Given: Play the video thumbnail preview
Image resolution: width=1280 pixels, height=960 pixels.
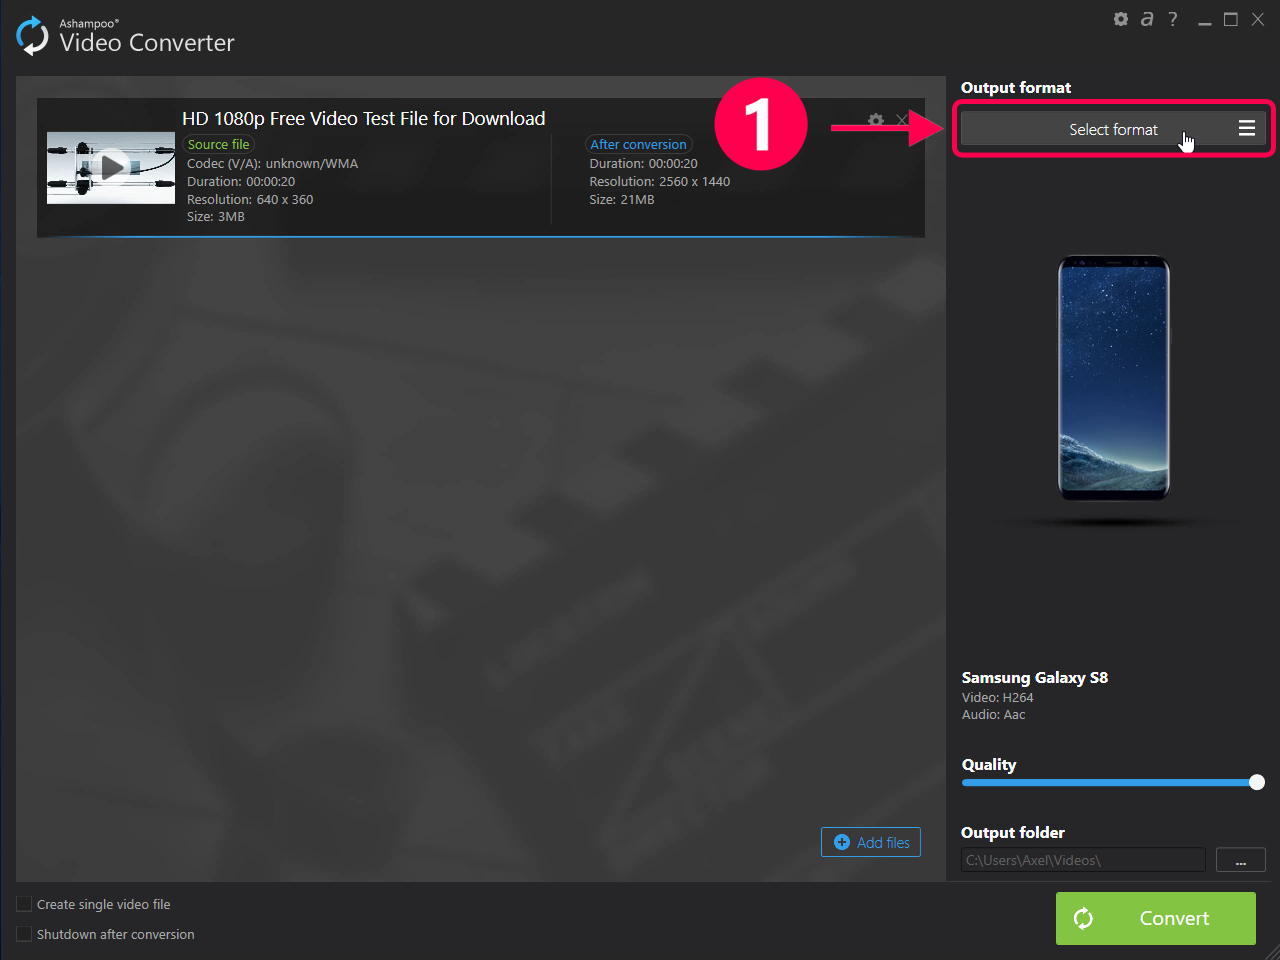Looking at the screenshot, I should (111, 168).
